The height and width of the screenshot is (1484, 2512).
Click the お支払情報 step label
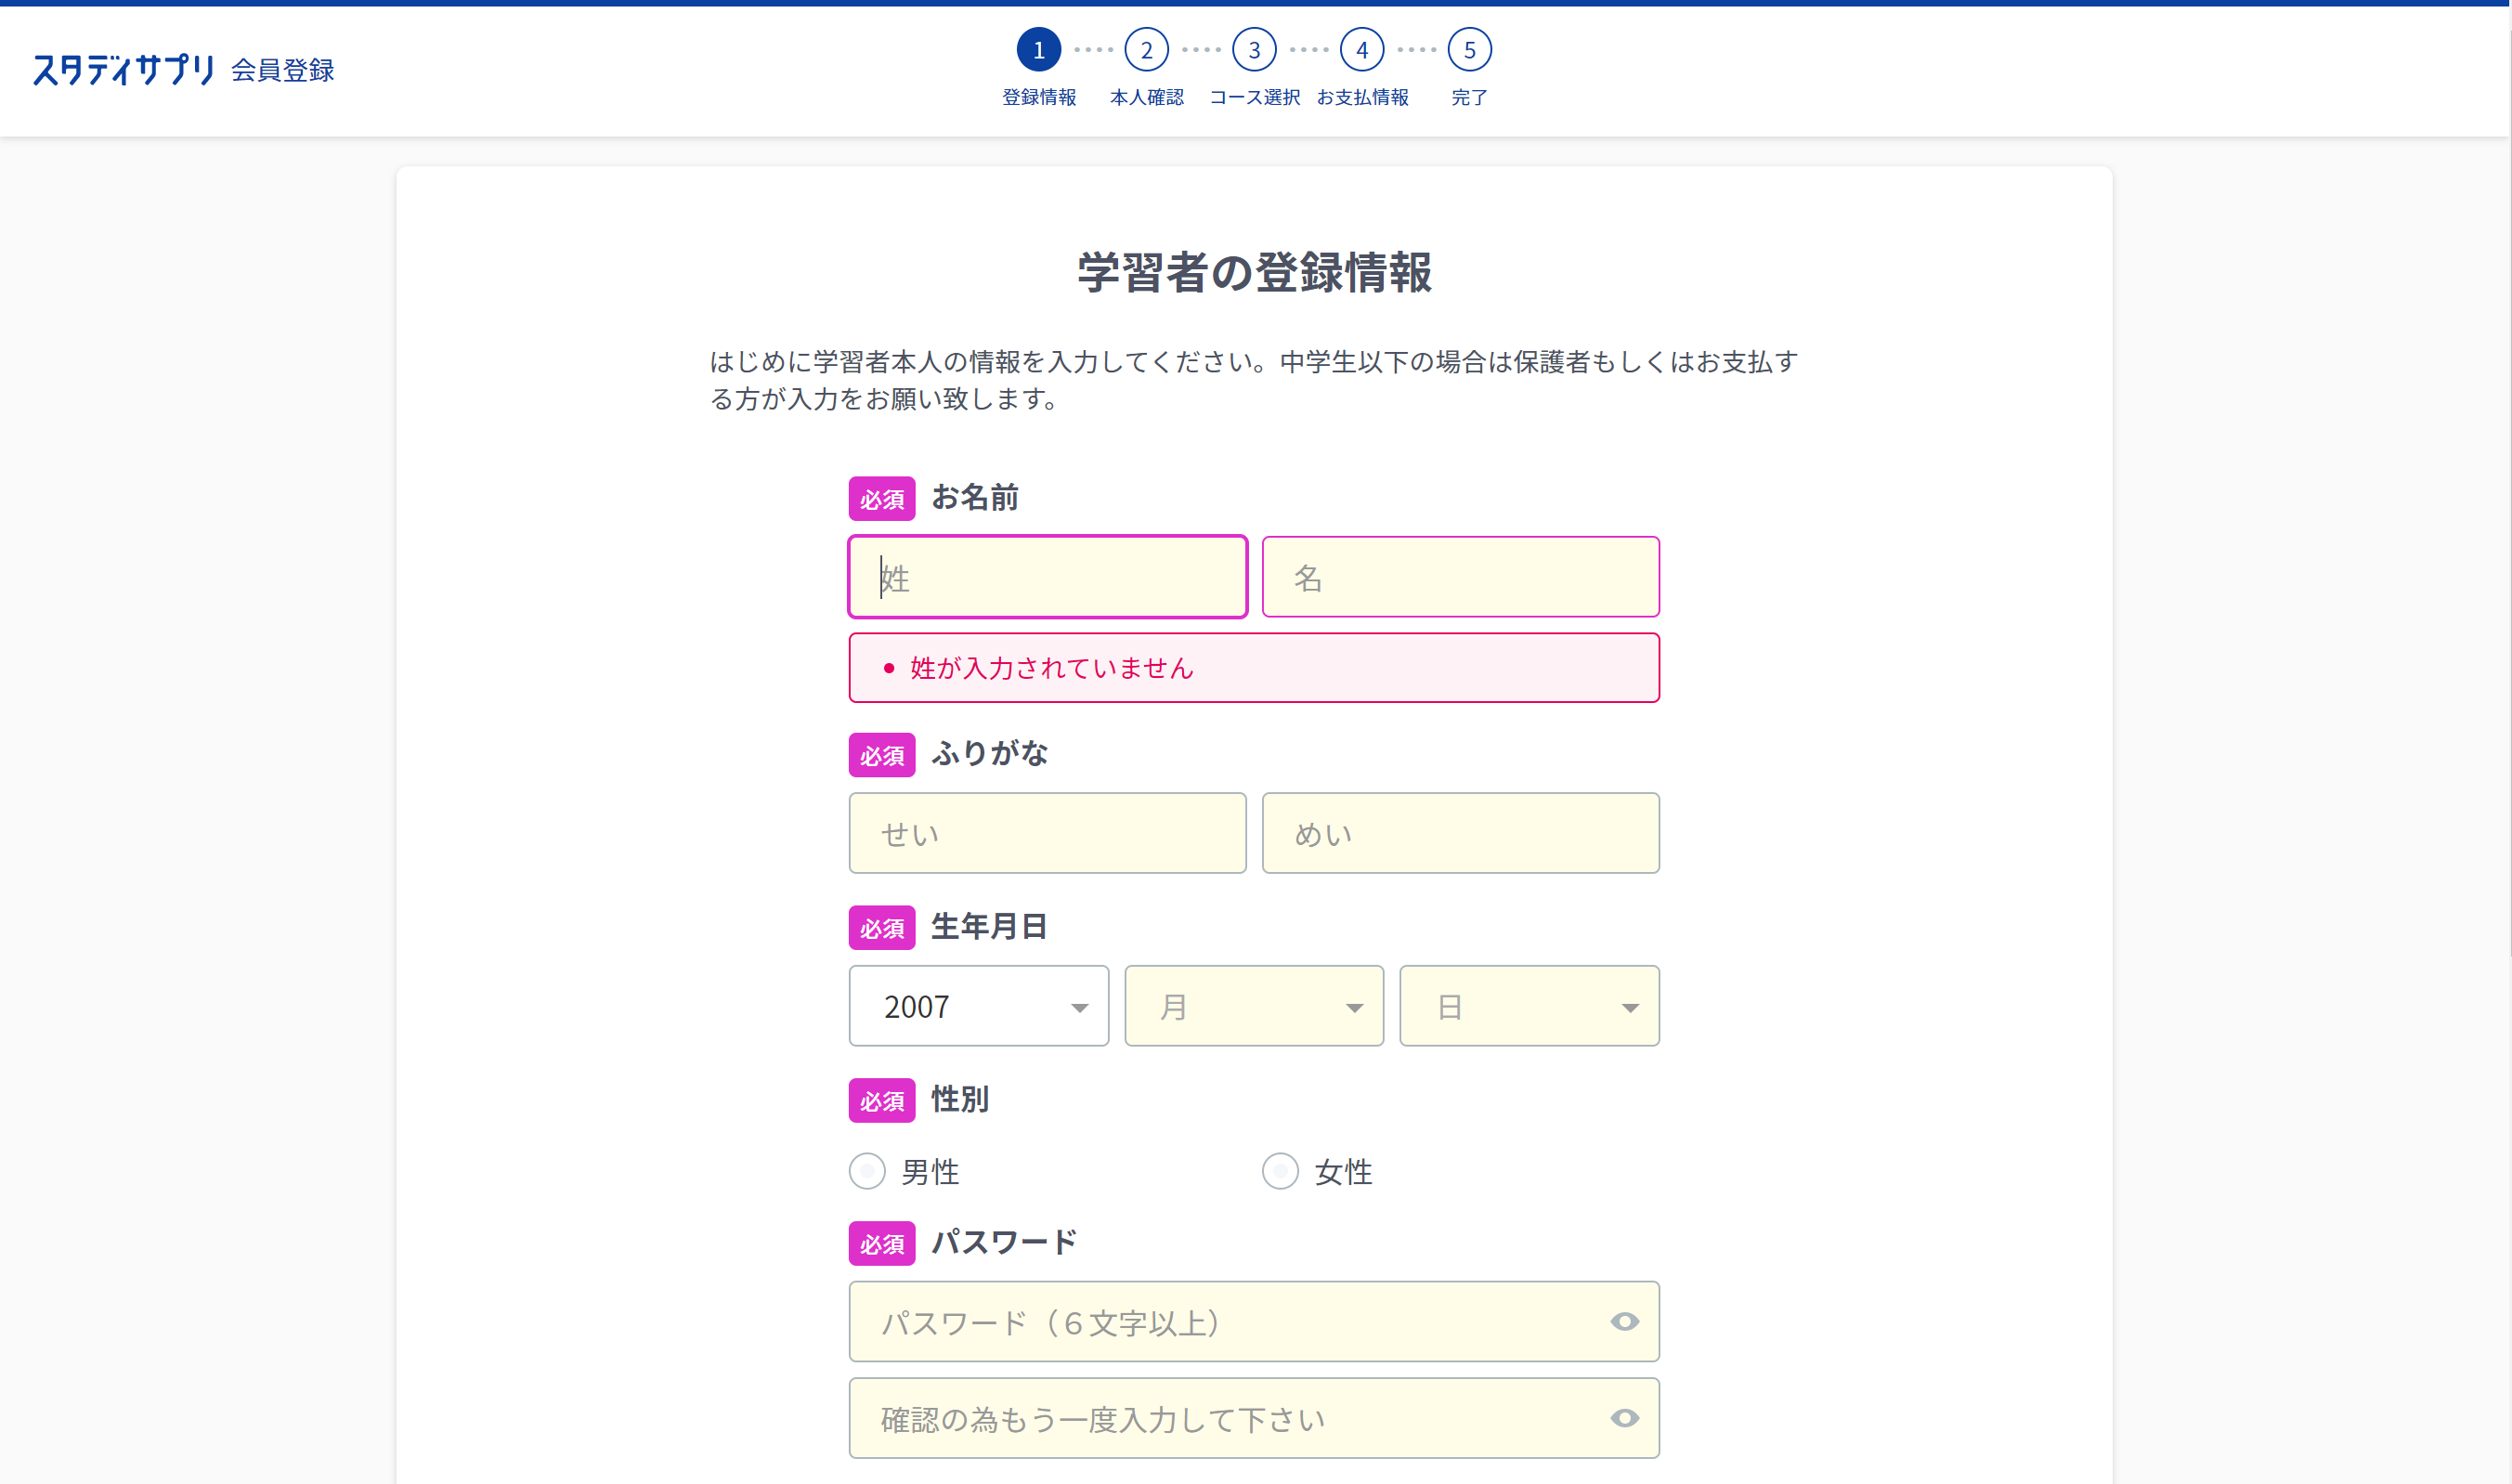(1362, 97)
